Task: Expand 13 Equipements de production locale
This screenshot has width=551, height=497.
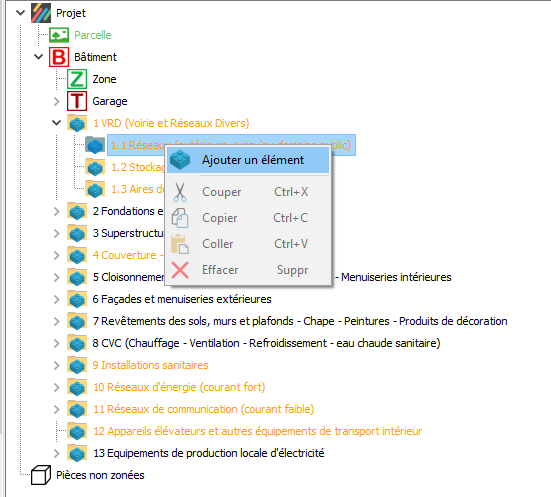Action: click(x=57, y=453)
